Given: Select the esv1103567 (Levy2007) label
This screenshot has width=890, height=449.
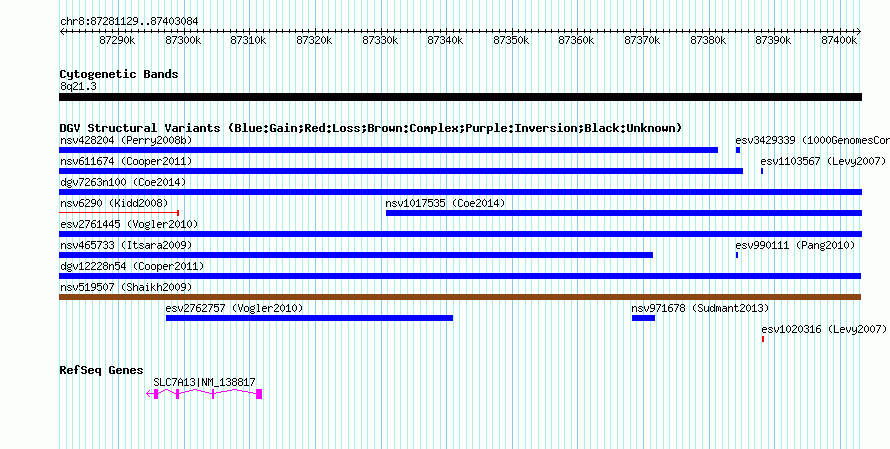Looking at the screenshot, I should pos(823,161).
